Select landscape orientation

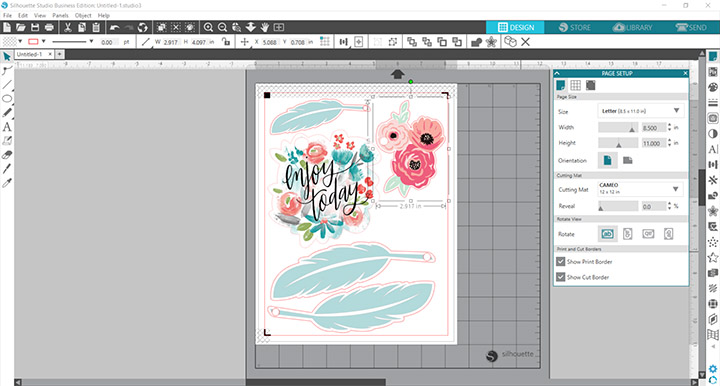(627, 160)
